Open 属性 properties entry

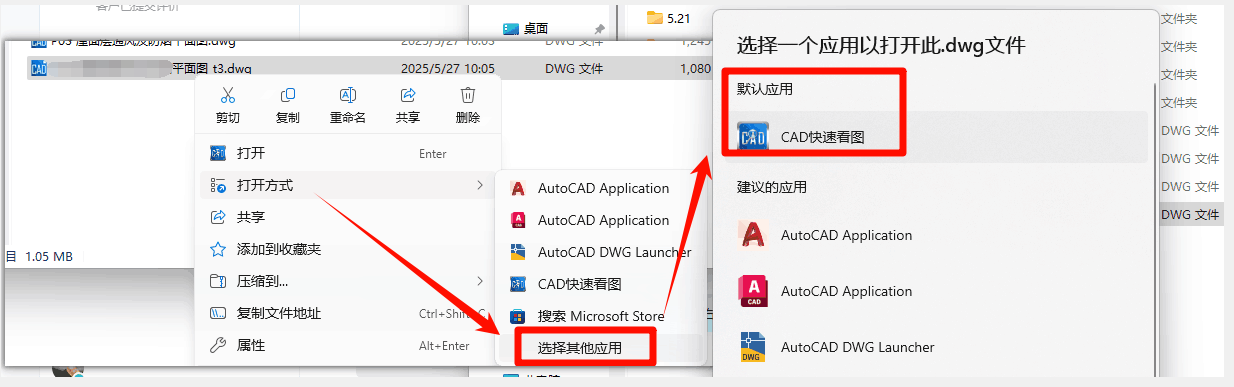(x=347, y=345)
